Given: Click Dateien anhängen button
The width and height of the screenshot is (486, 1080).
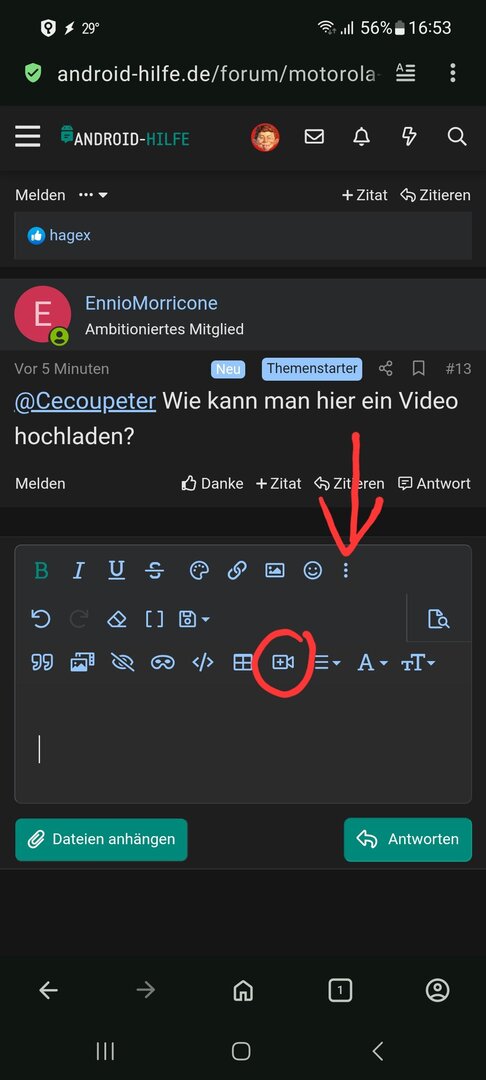Looking at the screenshot, I should pyautogui.click(x=101, y=839).
